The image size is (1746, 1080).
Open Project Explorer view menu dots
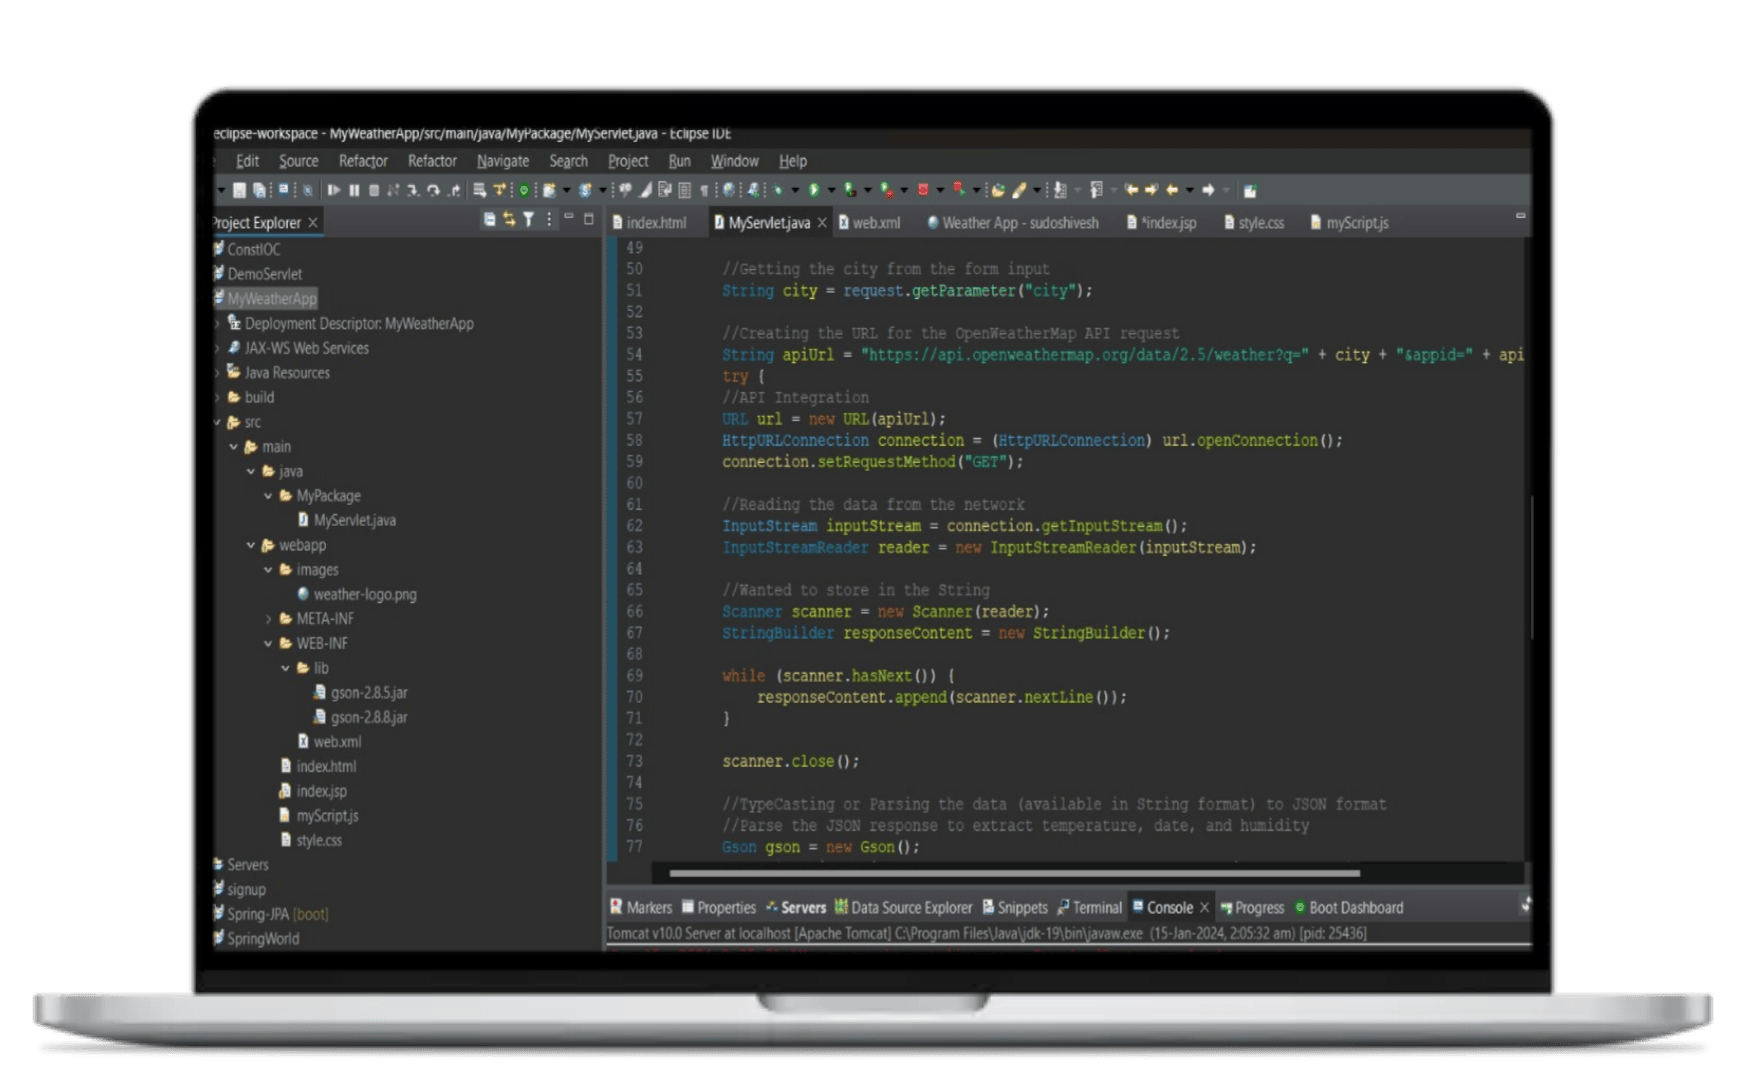pyautogui.click(x=549, y=220)
